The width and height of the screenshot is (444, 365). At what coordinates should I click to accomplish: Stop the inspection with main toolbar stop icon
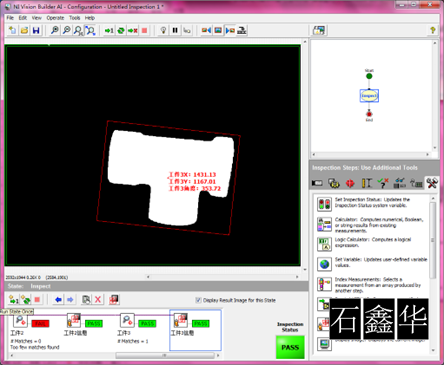tap(144, 30)
